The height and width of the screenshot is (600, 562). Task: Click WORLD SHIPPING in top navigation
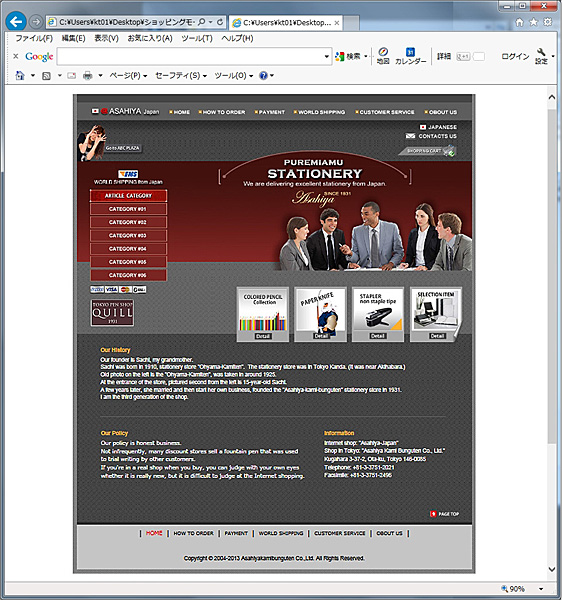click(x=319, y=112)
